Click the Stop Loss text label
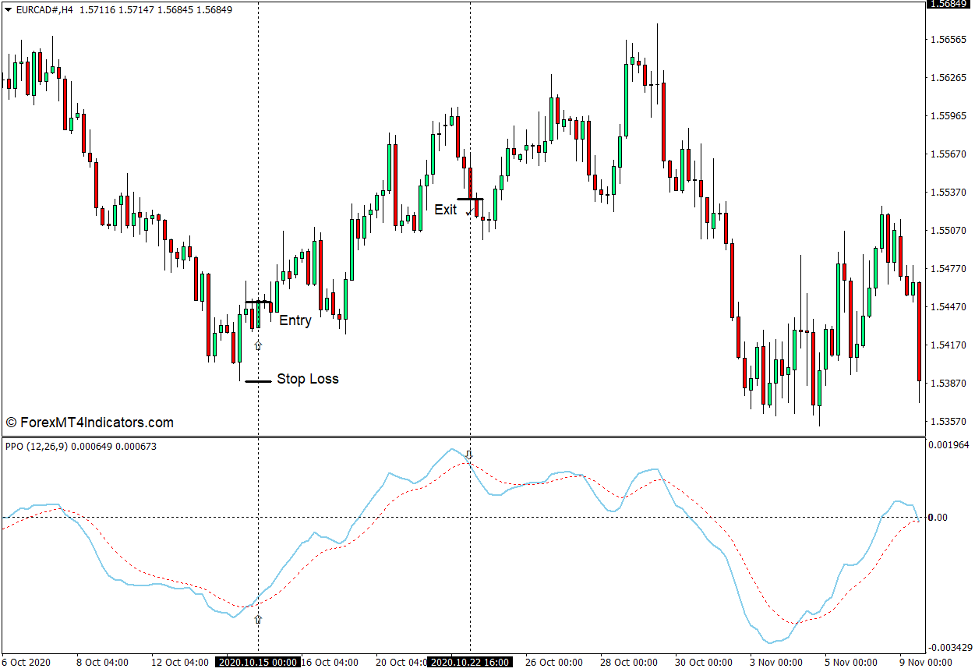The height and width of the screenshot is (672, 977). coord(308,379)
